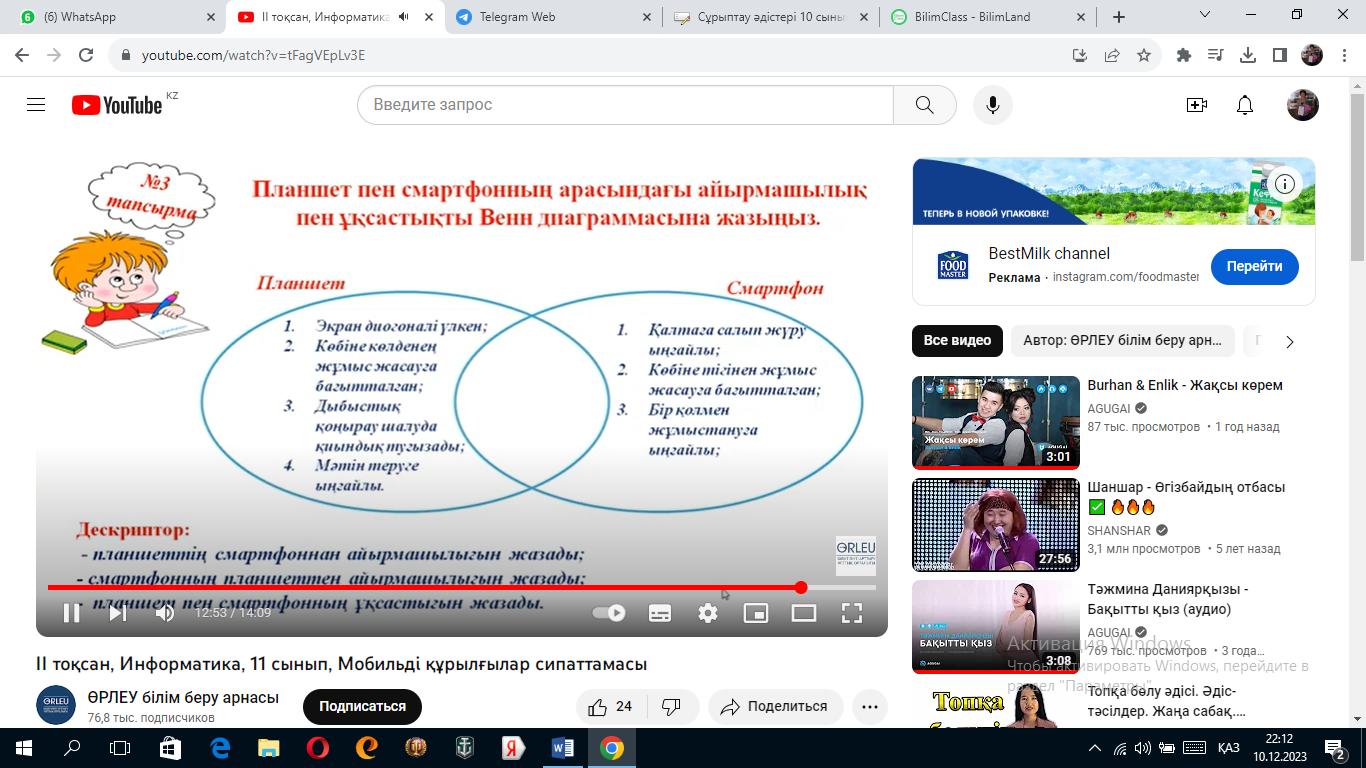Switch to the WhatsApp browser tab
Screen dimensions: 1366x768
112,17
